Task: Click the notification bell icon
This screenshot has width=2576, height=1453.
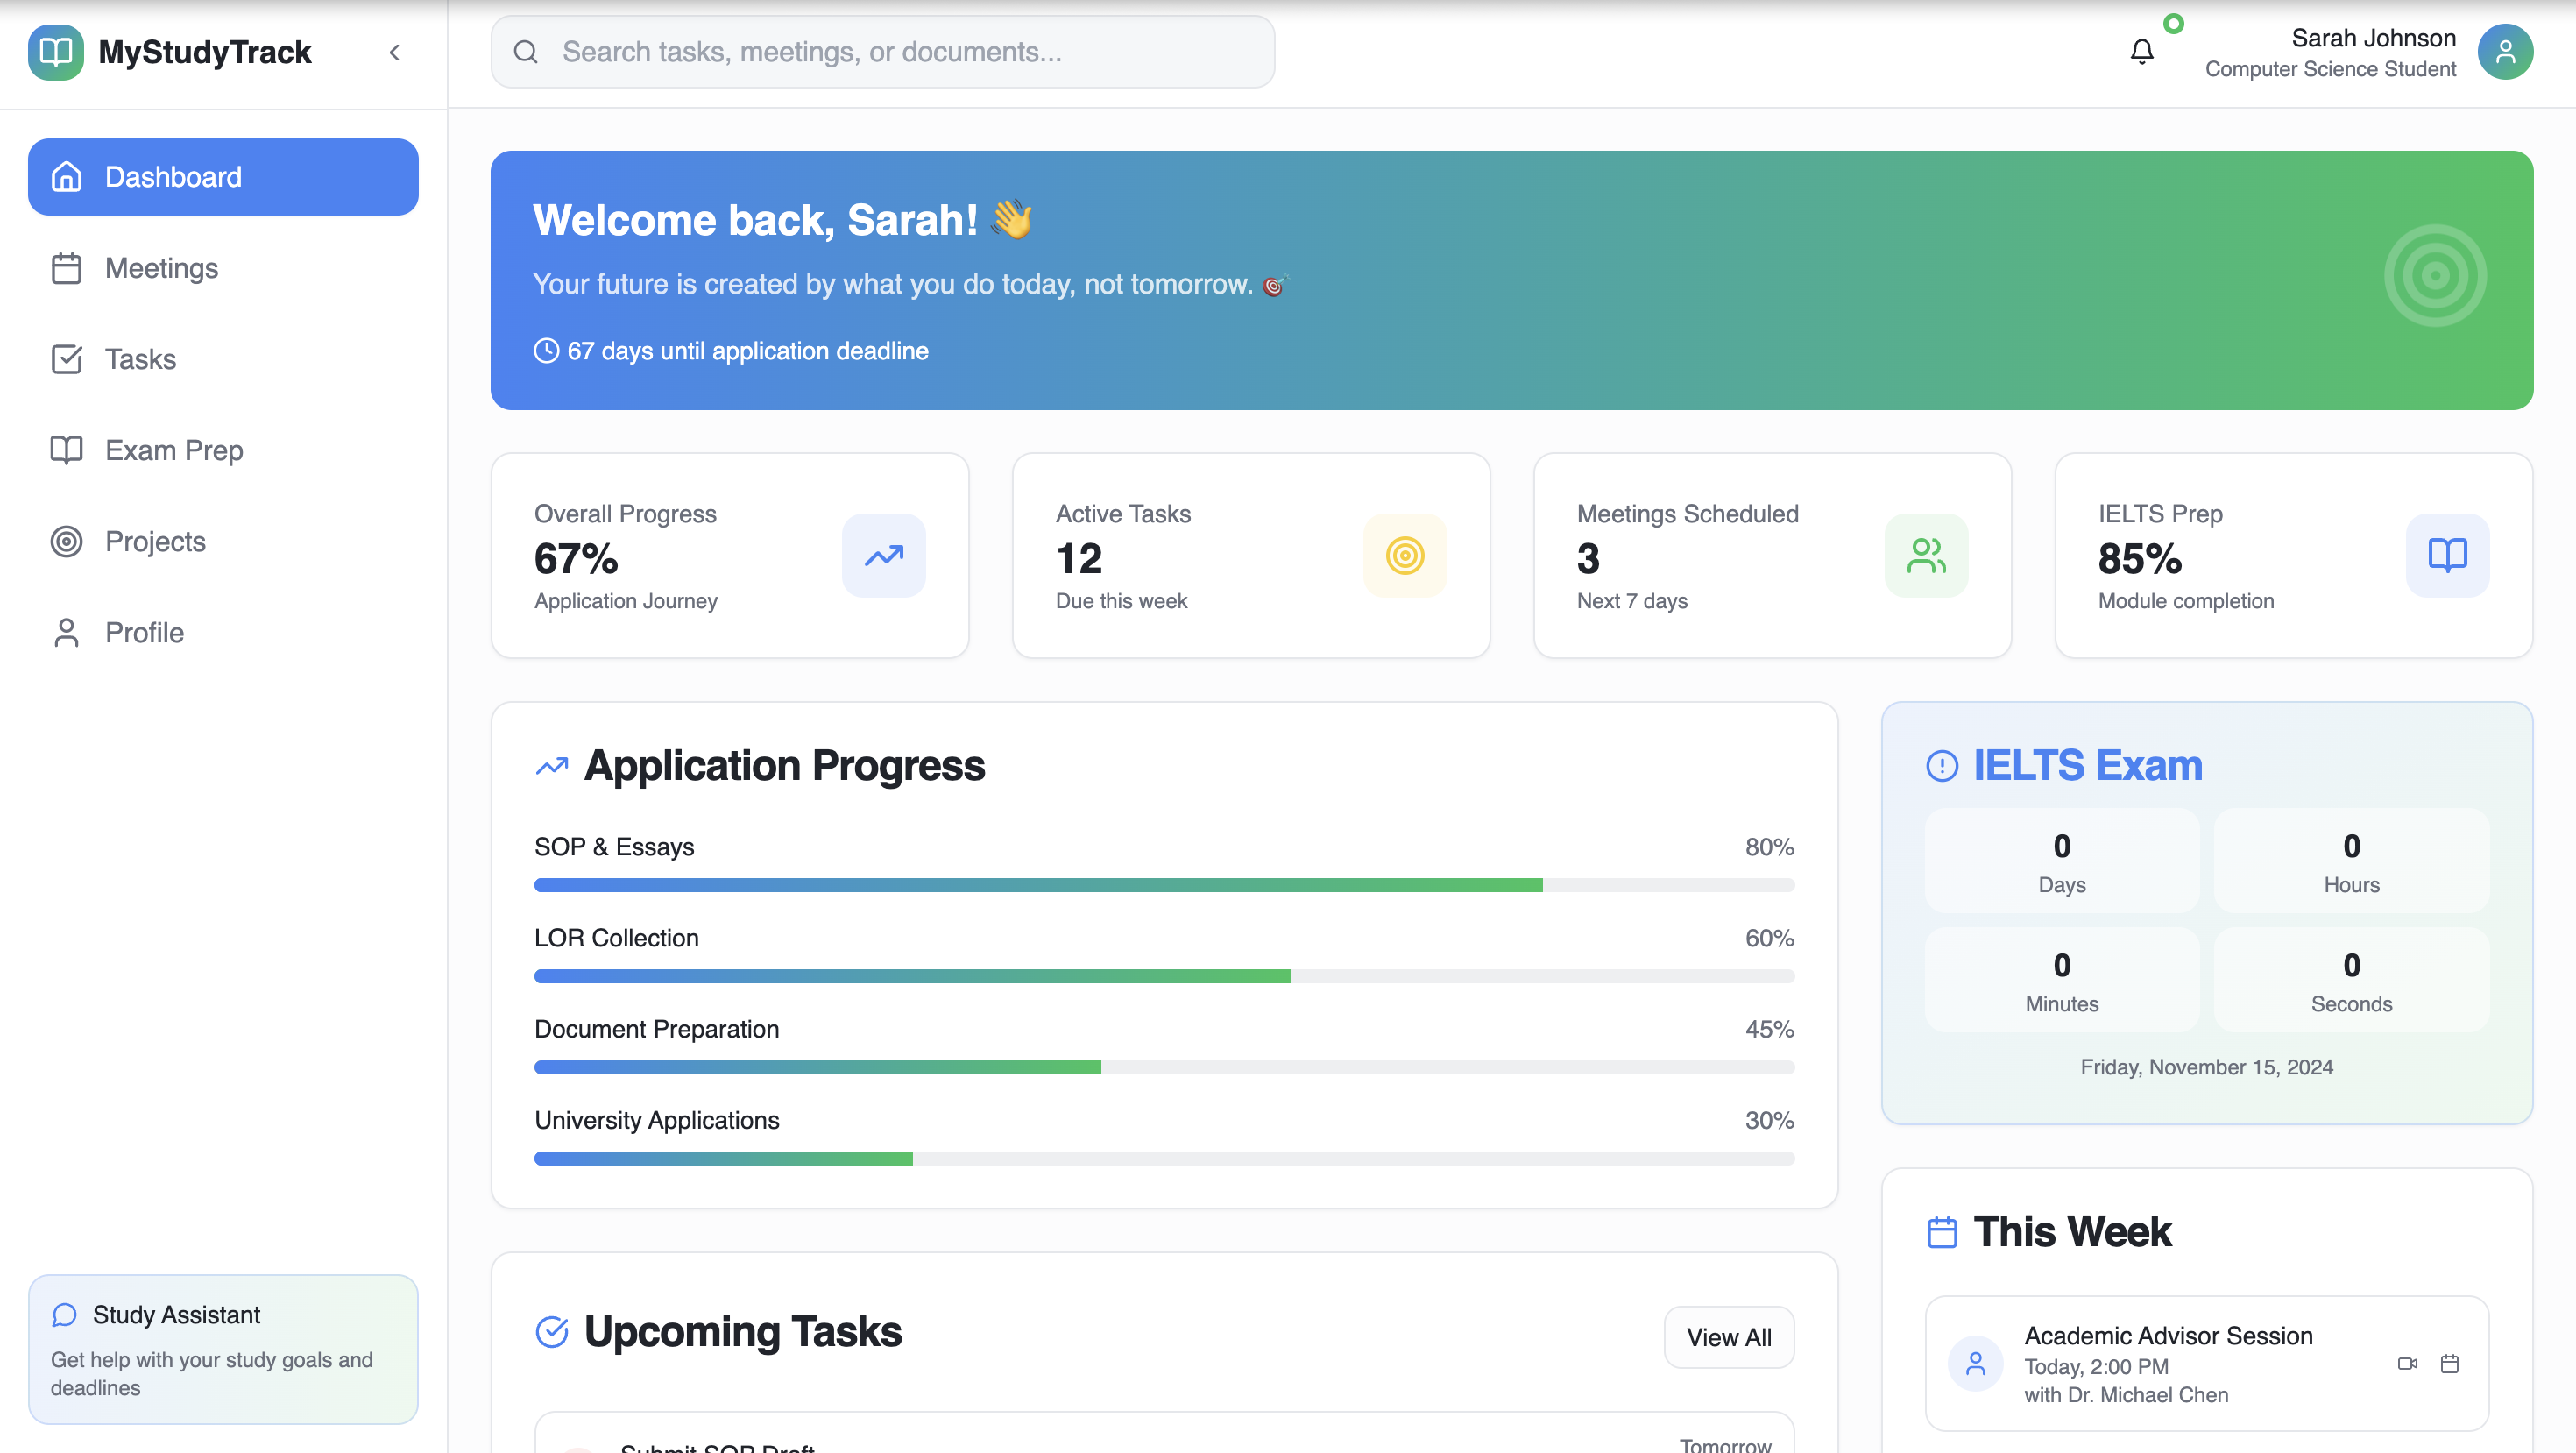Action: click(x=2141, y=52)
